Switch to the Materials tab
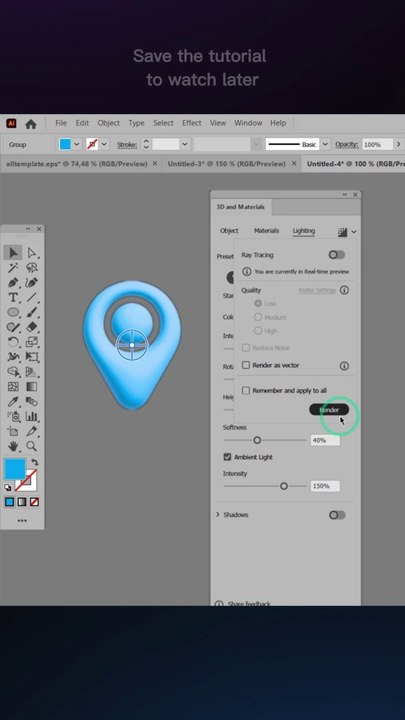This screenshot has height=720, width=405. (266, 231)
